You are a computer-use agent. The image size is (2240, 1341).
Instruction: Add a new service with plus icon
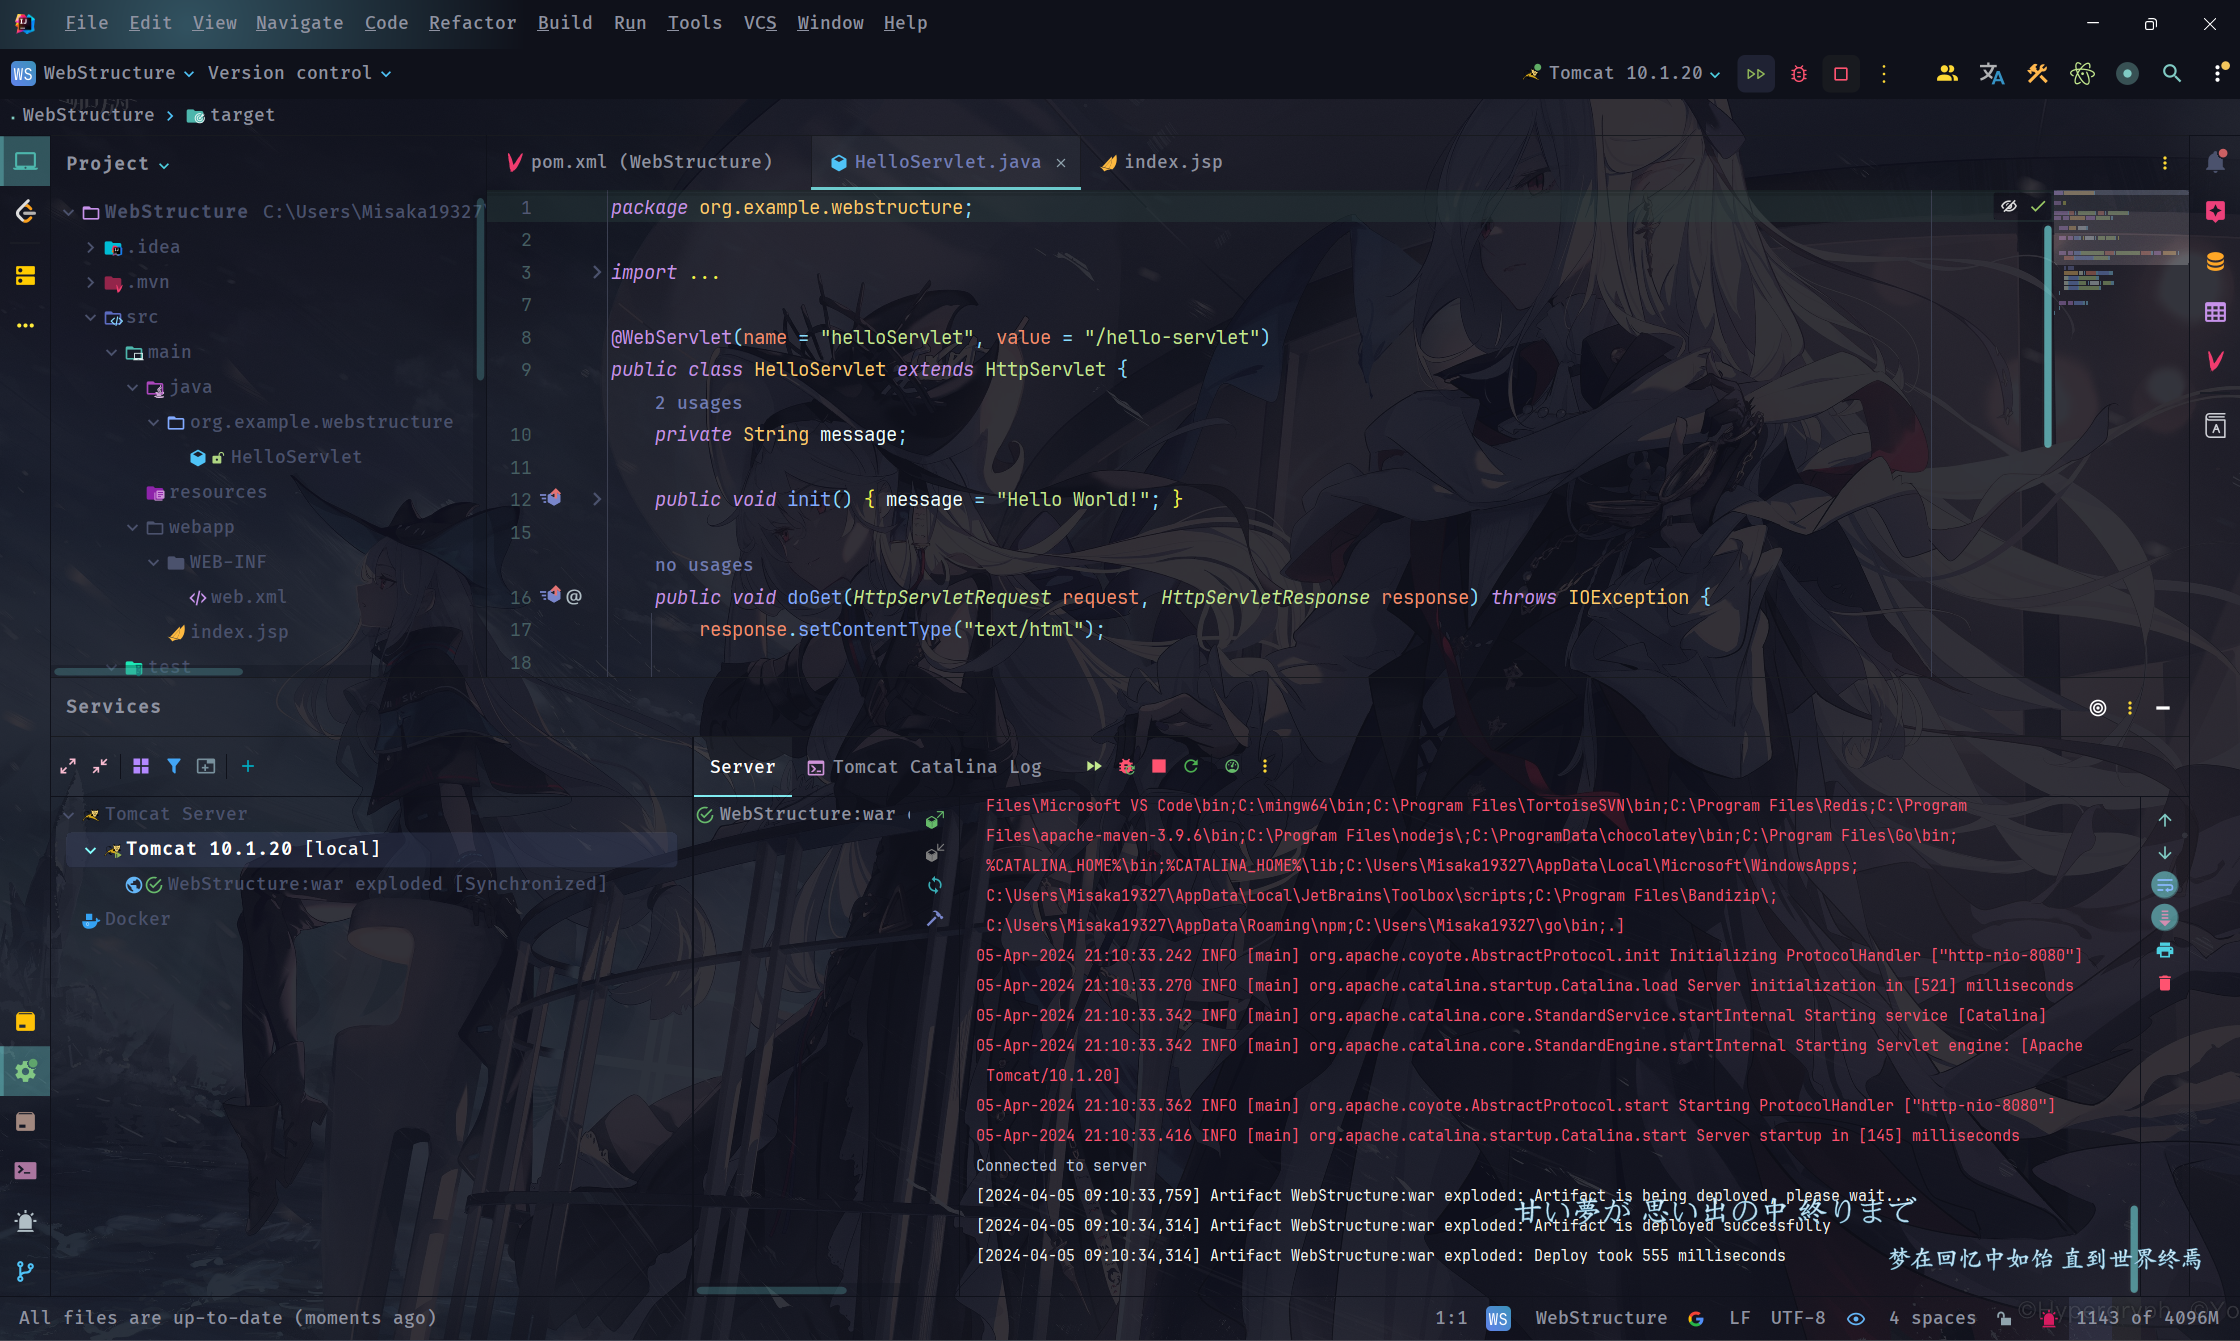[x=248, y=766]
